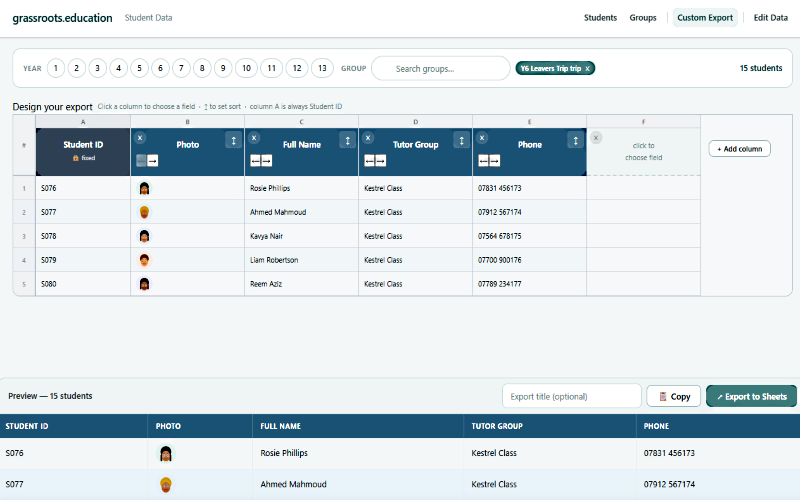Click Kavya Nair's photo avatar
Screen dimensions: 800x500
144,236
